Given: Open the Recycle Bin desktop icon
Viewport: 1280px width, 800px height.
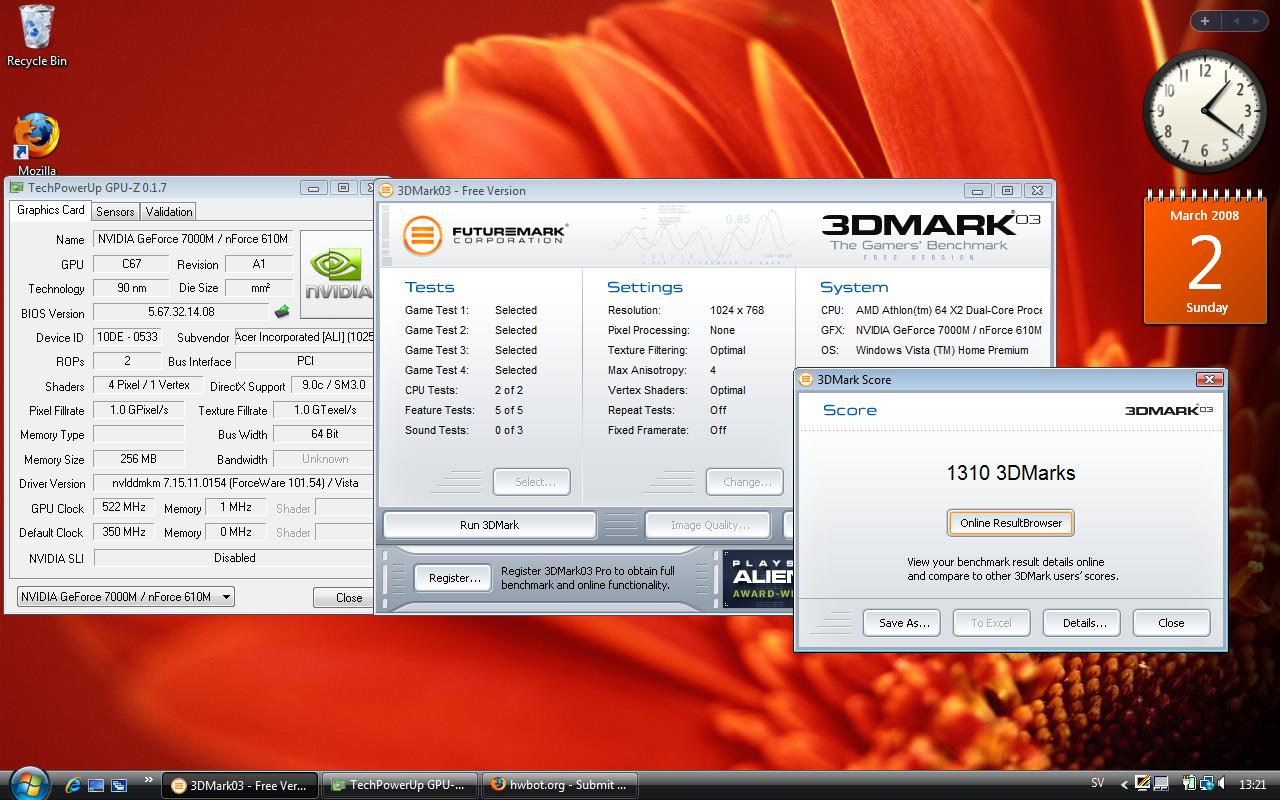Looking at the screenshot, I should (x=37, y=37).
